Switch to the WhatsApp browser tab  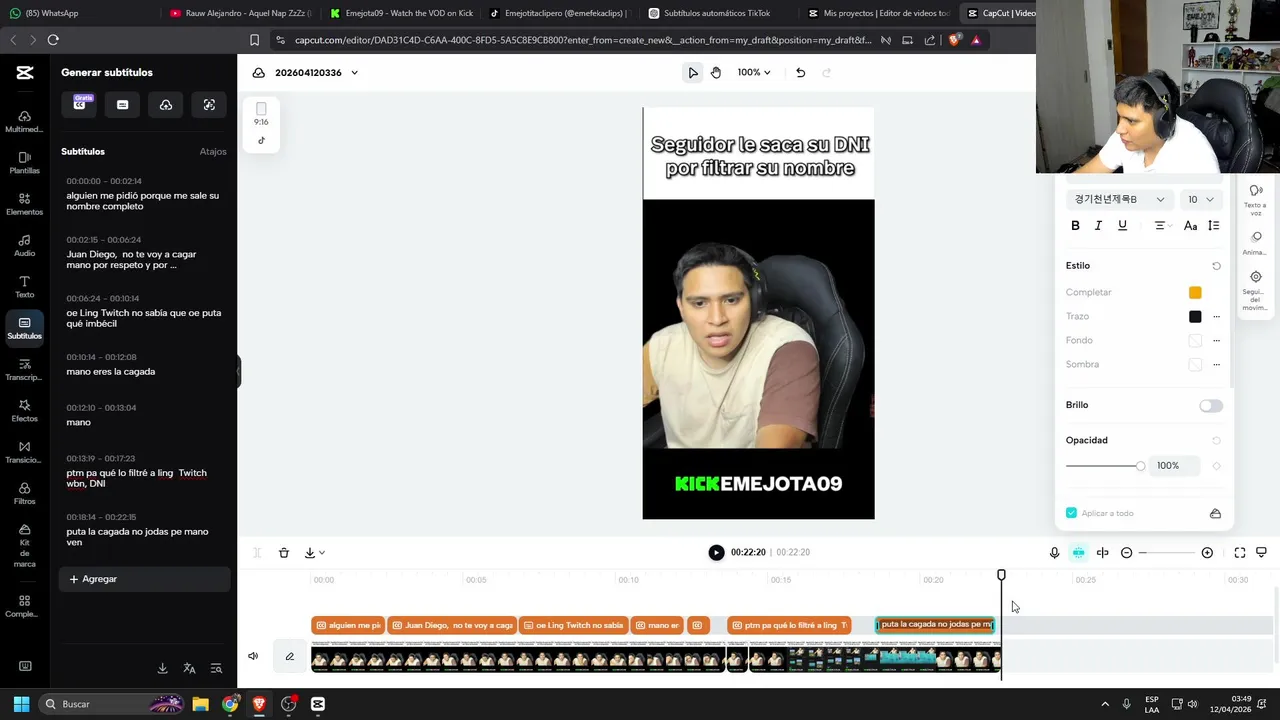80,13
